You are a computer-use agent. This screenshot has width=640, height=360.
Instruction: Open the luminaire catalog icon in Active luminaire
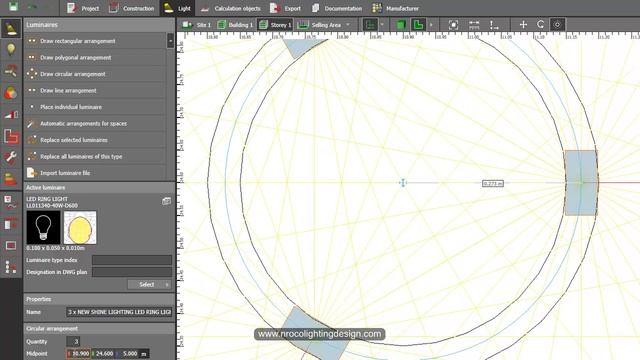click(166, 201)
